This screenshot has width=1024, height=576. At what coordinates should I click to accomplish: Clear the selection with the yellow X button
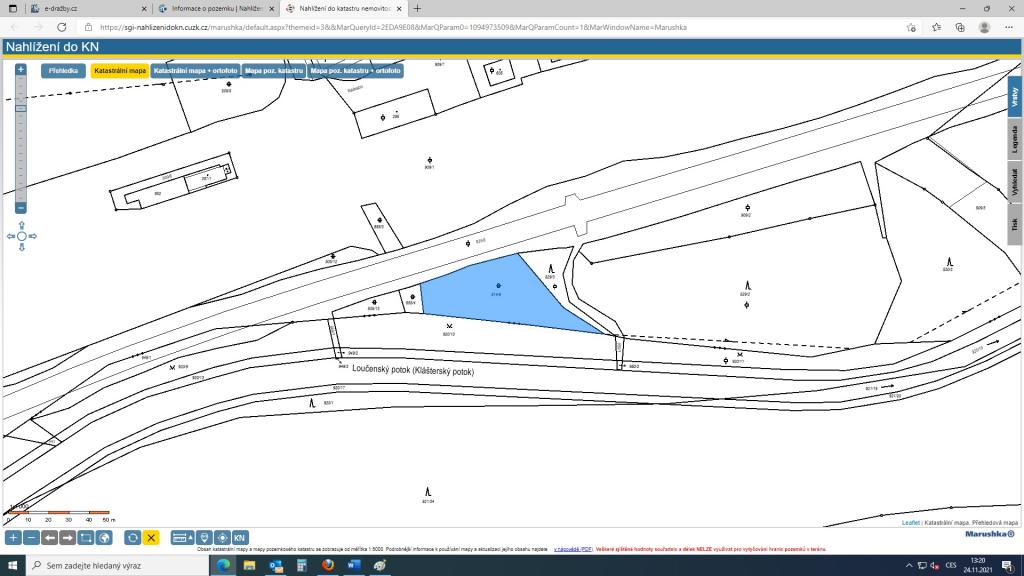click(151, 537)
